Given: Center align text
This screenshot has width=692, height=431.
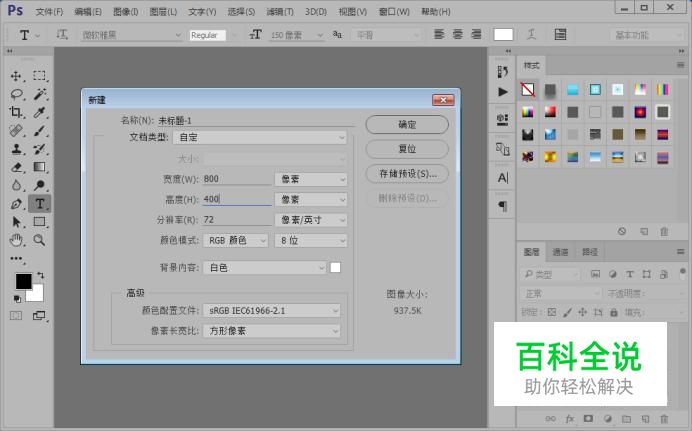Looking at the screenshot, I should click(458, 34).
